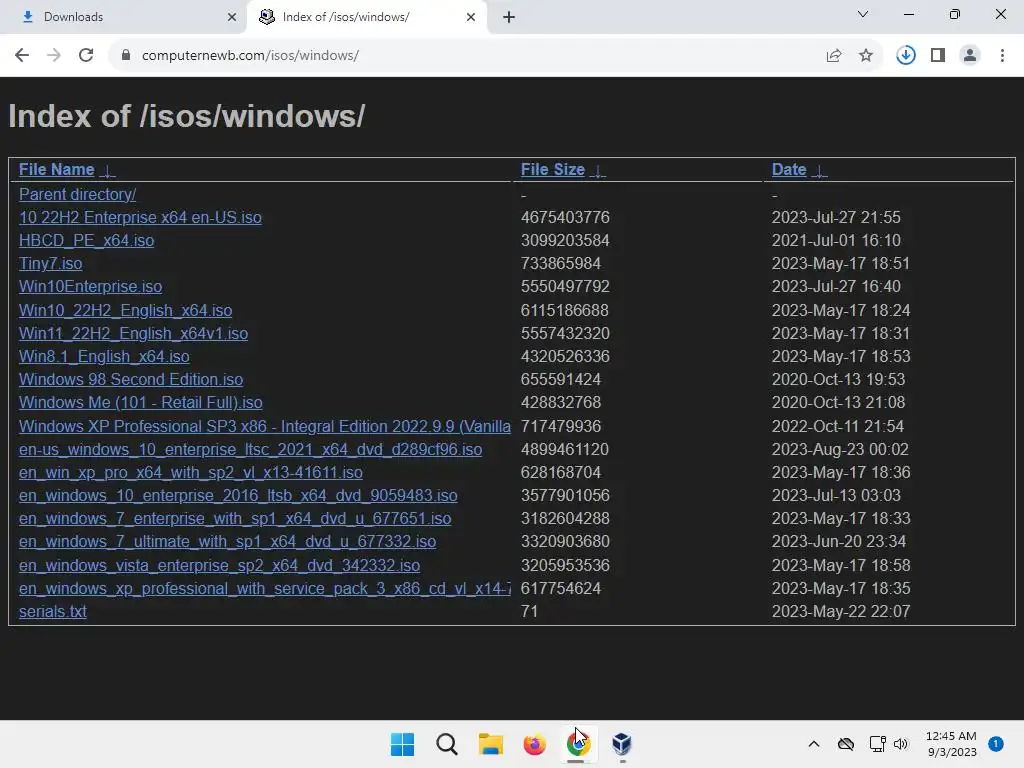The height and width of the screenshot is (768, 1024).
Task: Open volume control tray icon
Action: point(901,744)
